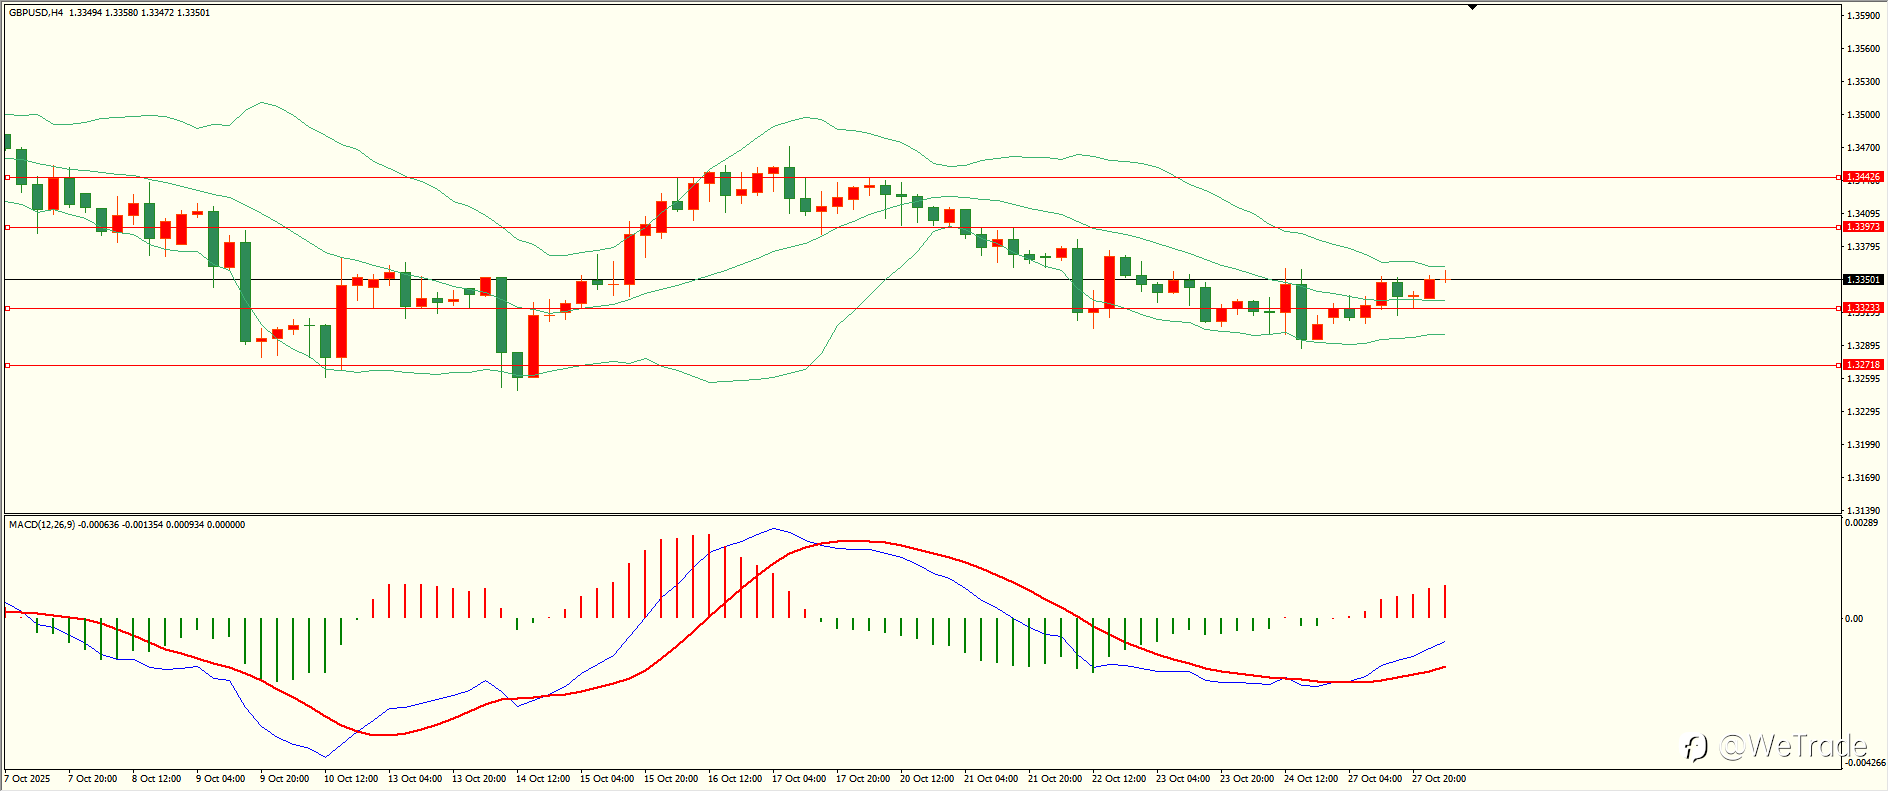Image resolution: width=1889 pixels, height=792 pixels.
Task: Click the 13 Oct 04:00 time label
Action: pos(415,779)
